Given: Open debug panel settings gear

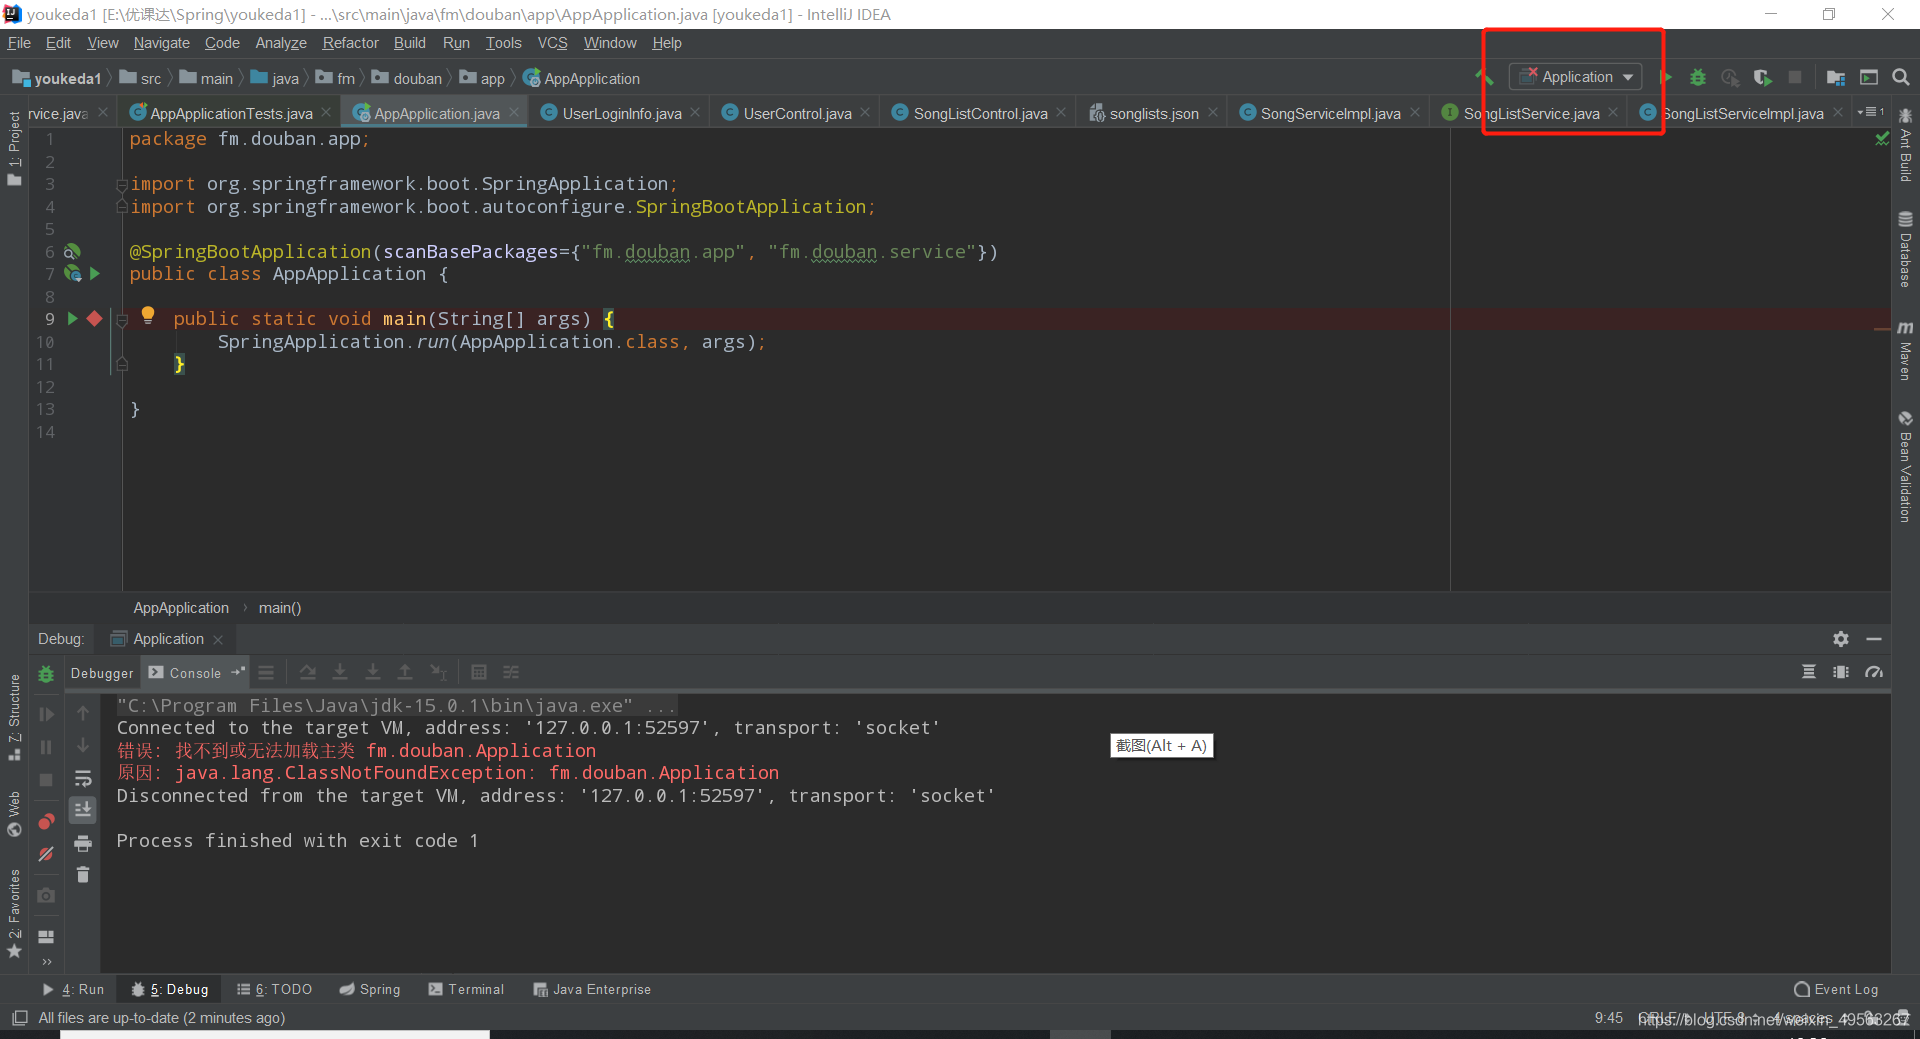Looking at the screenshot, I should (1840, 639).
